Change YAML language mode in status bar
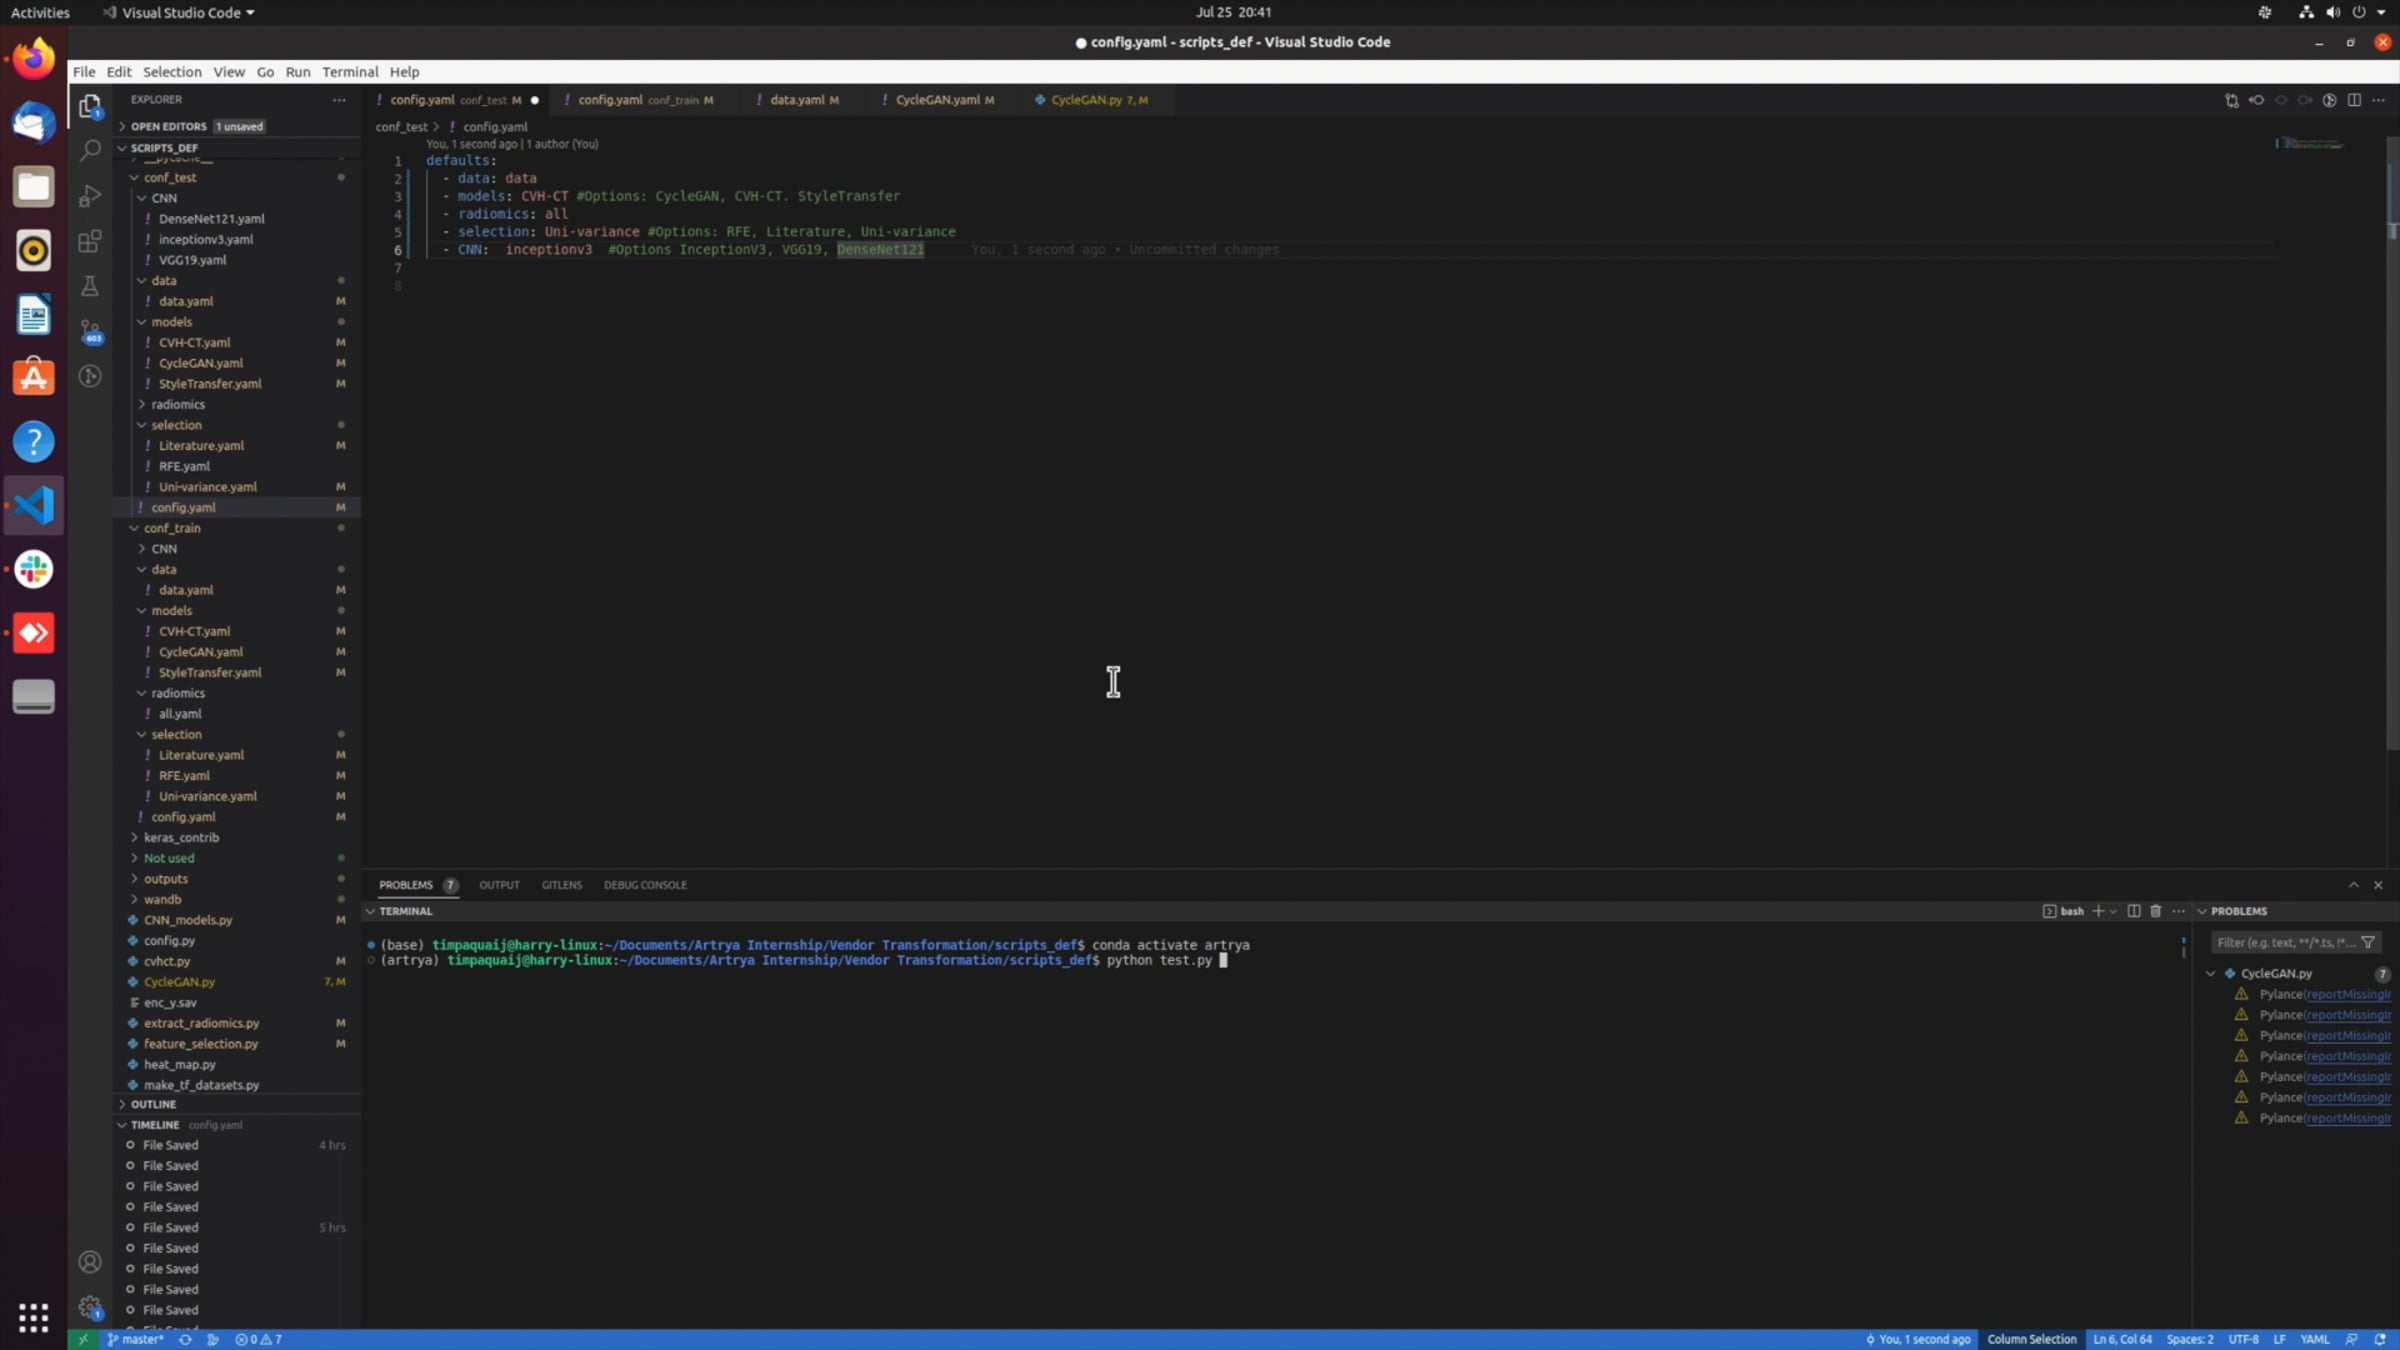The image size is (2400, 1350). coord(2315,1340)
